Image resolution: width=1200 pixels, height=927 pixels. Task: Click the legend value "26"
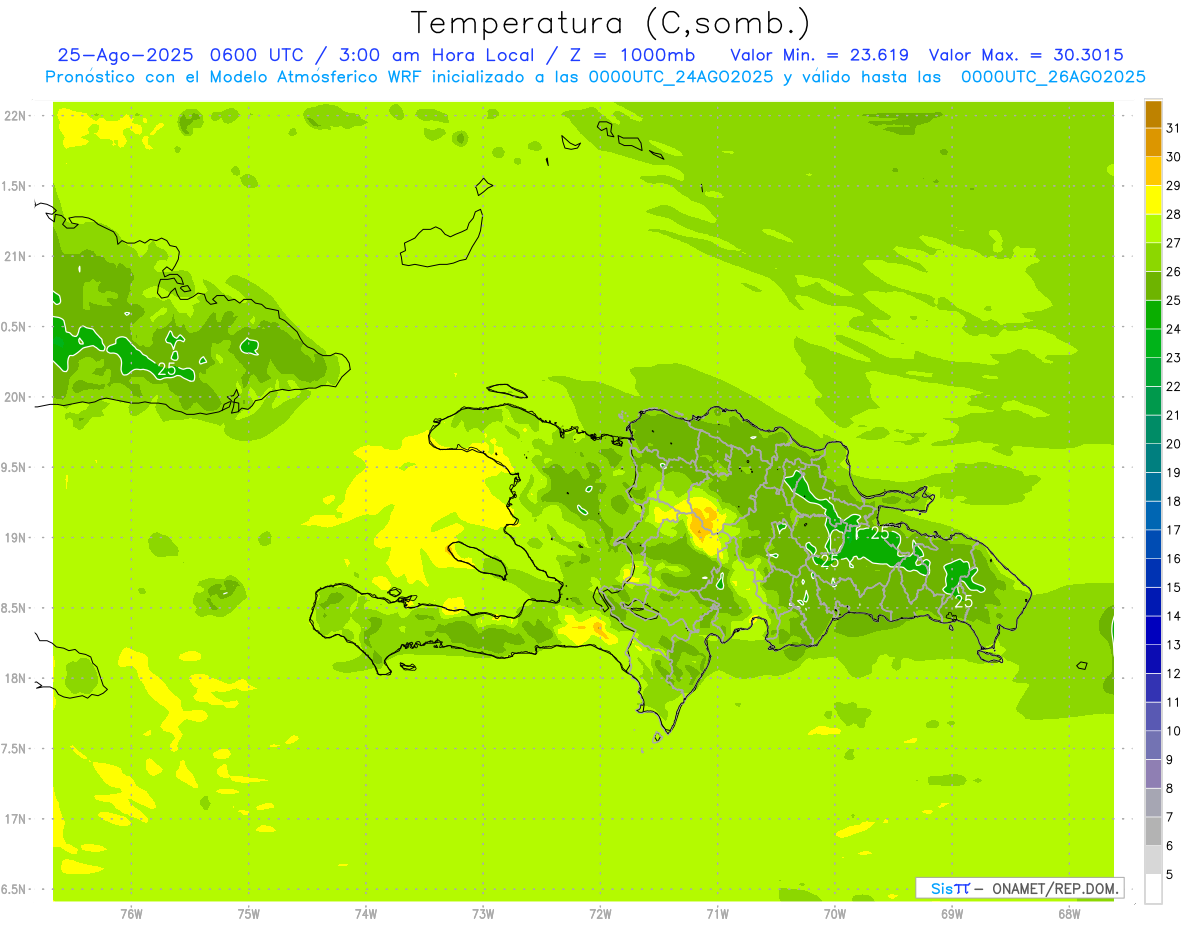pos(1174,271)
